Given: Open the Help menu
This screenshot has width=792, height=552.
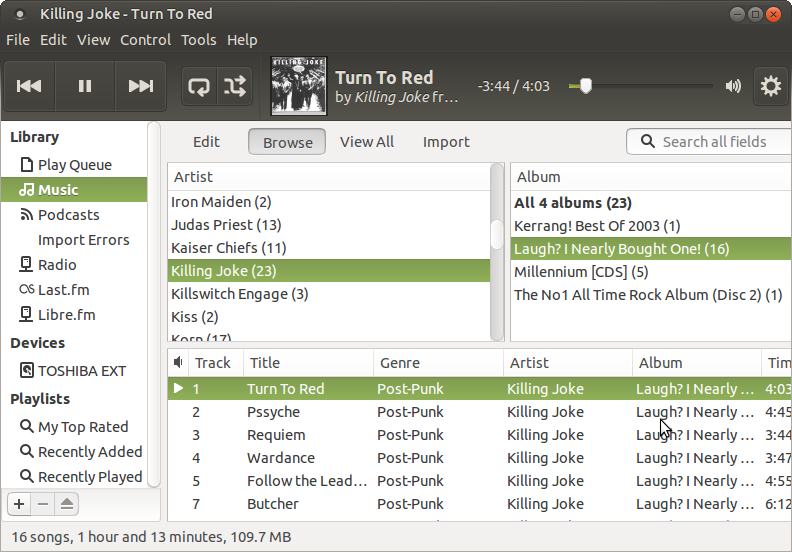Looking at the screenshot, I should point(242,40).
